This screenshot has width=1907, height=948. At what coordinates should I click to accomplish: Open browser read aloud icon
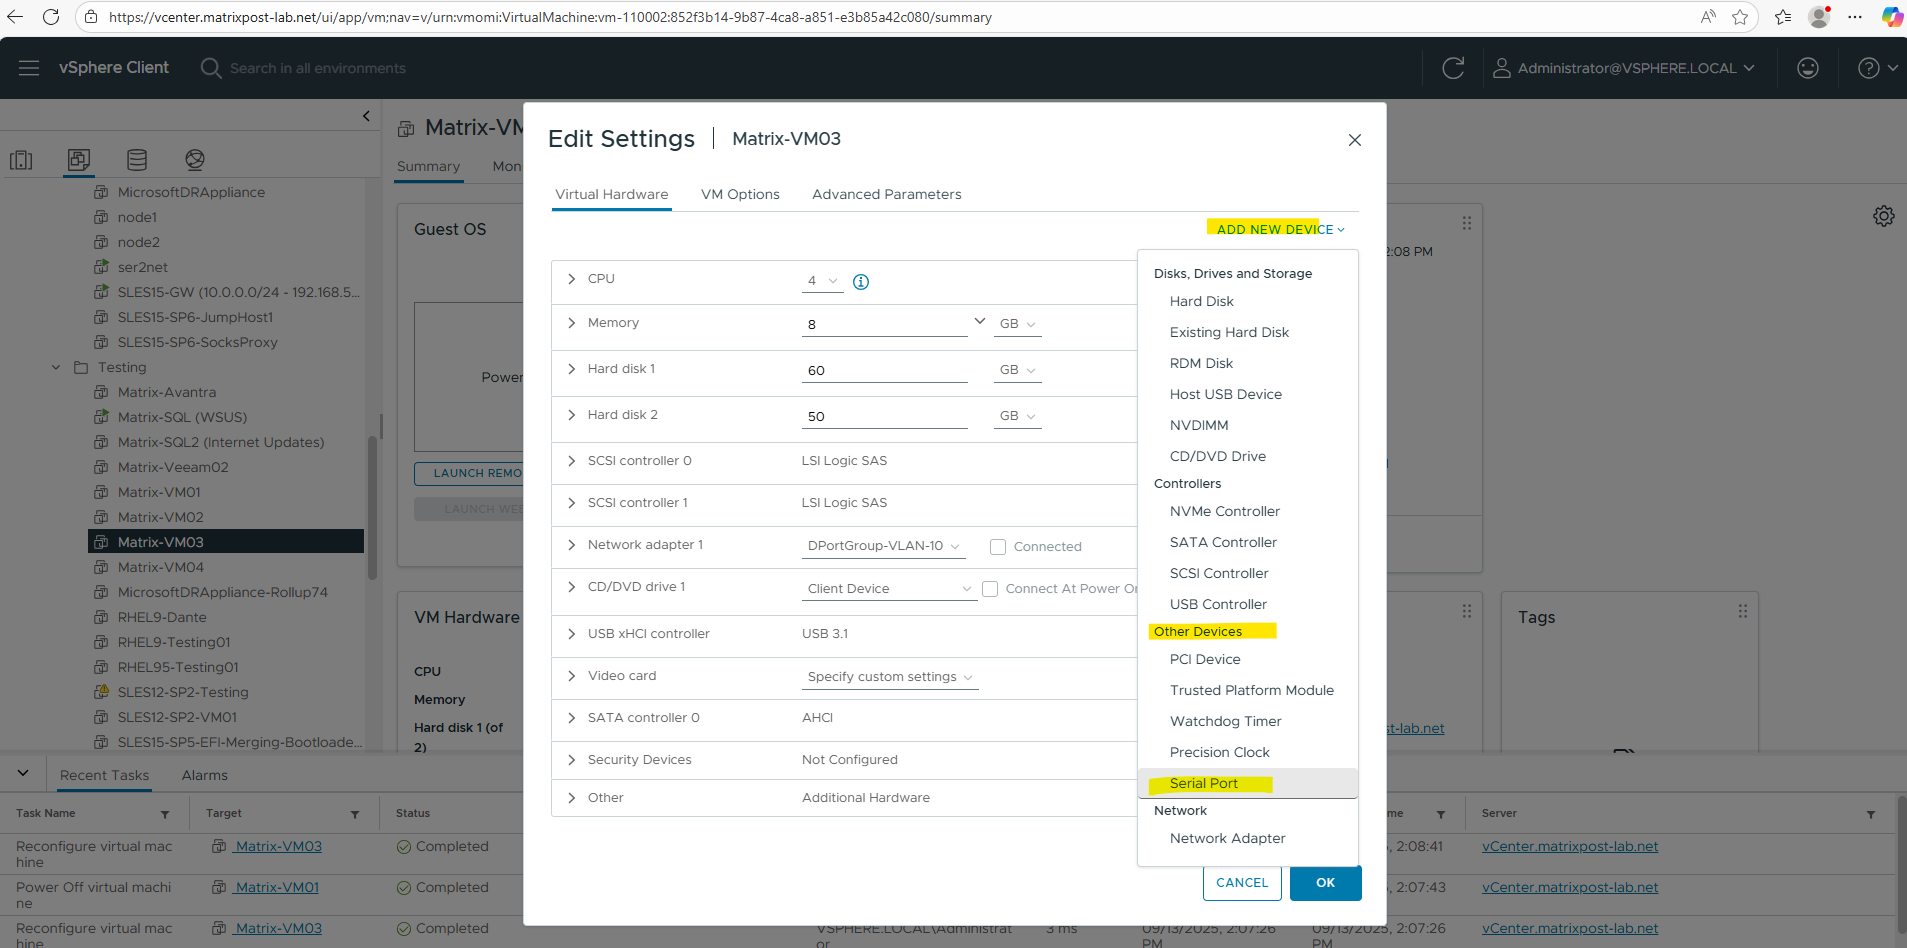[1708, 17]
